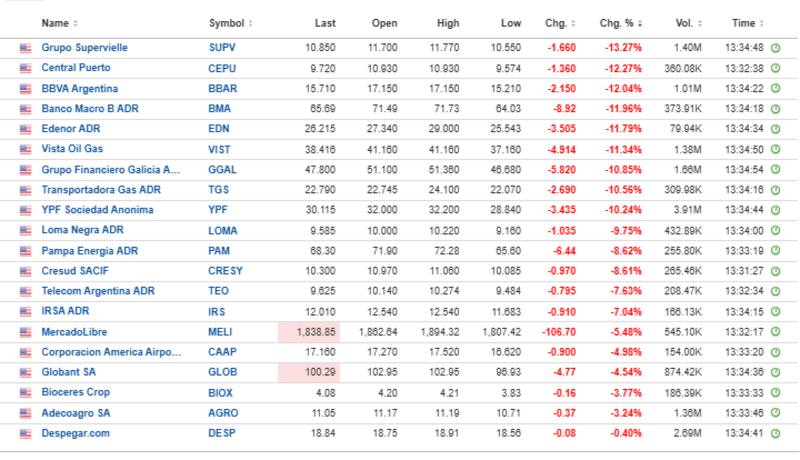Click the US flag beside Central Puerto

25,68
